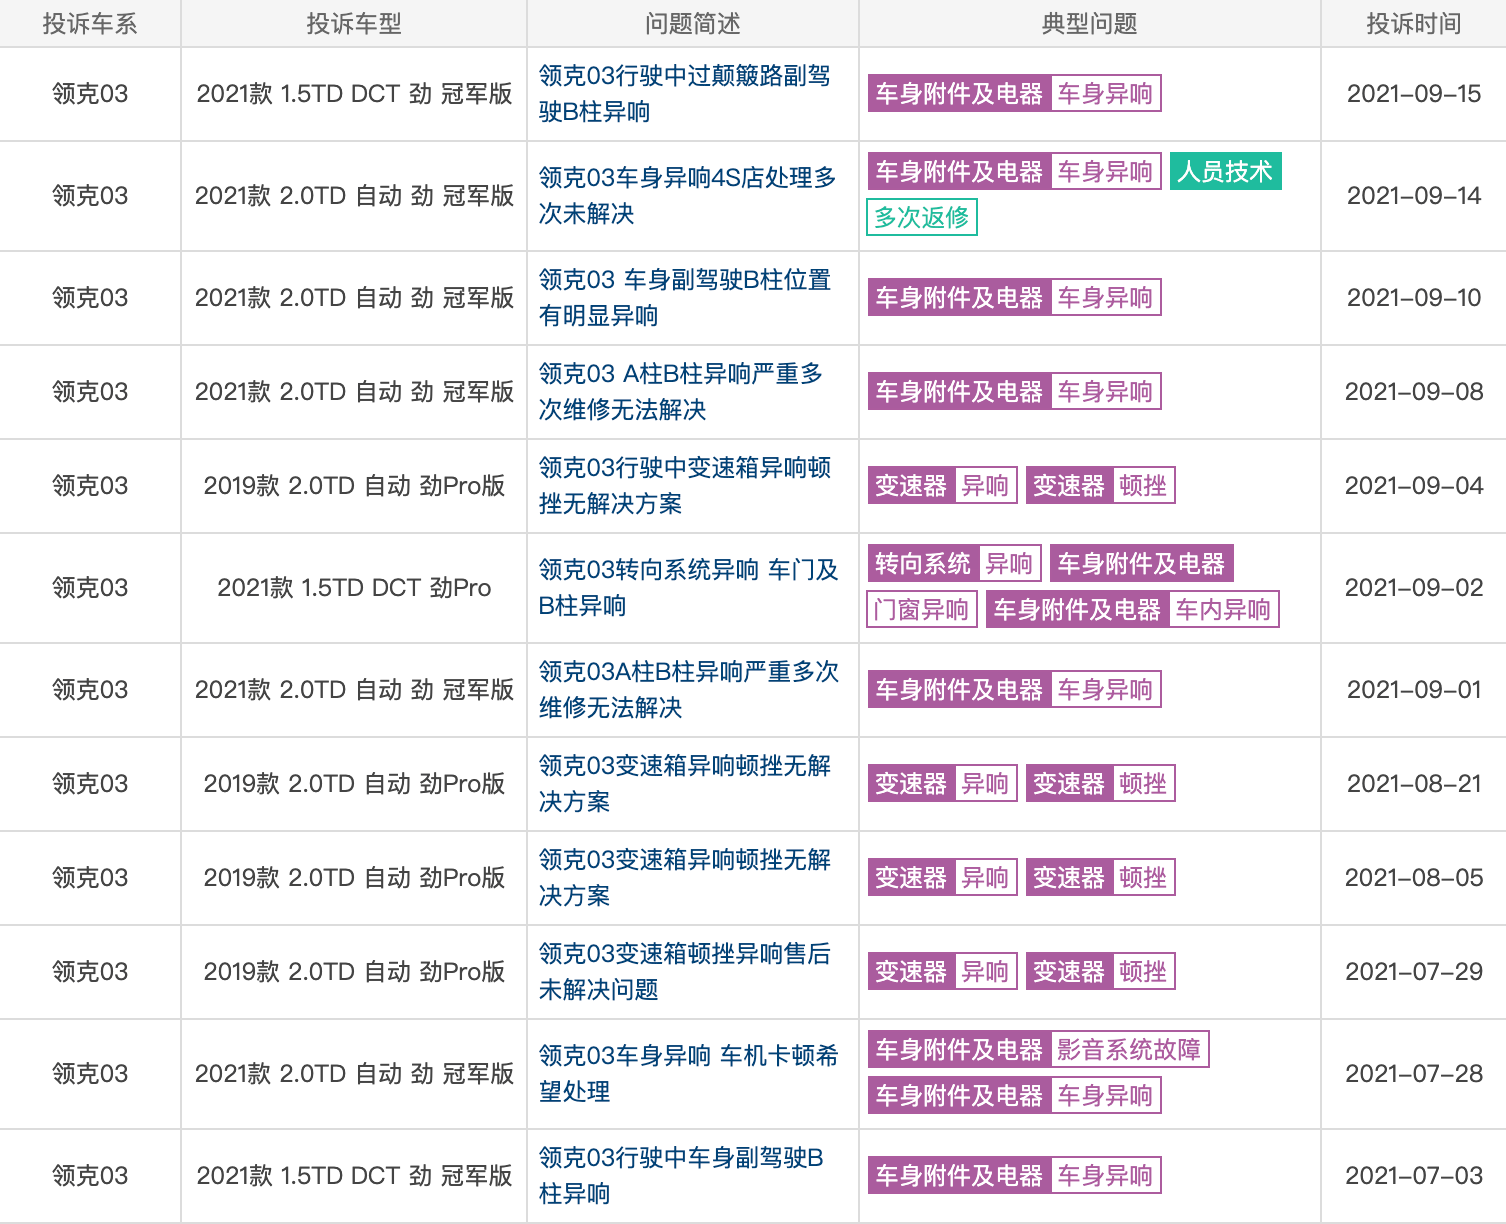This screenshot has height=1224, width=1506.
Task: Open complaint 领克03车身异响 车机卡顿希望处理
Action: coord(691,1073)
